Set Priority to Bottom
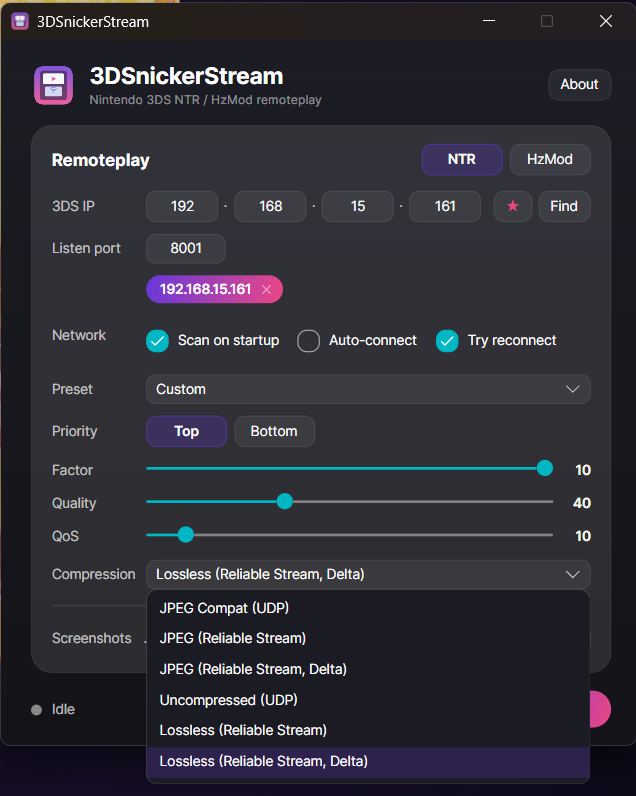Screen dimensions: 636x796 click(x=274, y=432)
